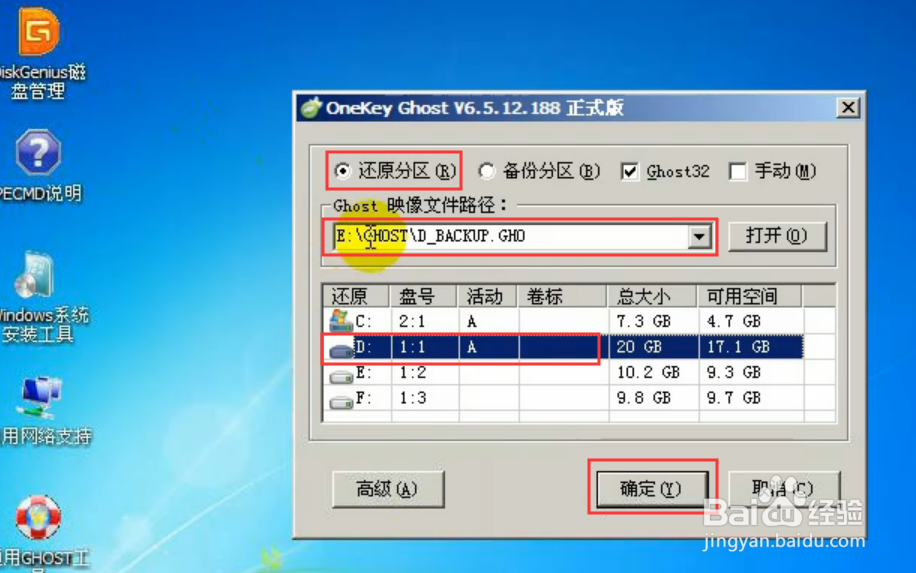Screen dimensions: 916x573
Task: Click the 卷标 column header
Action: pos(562,296)
